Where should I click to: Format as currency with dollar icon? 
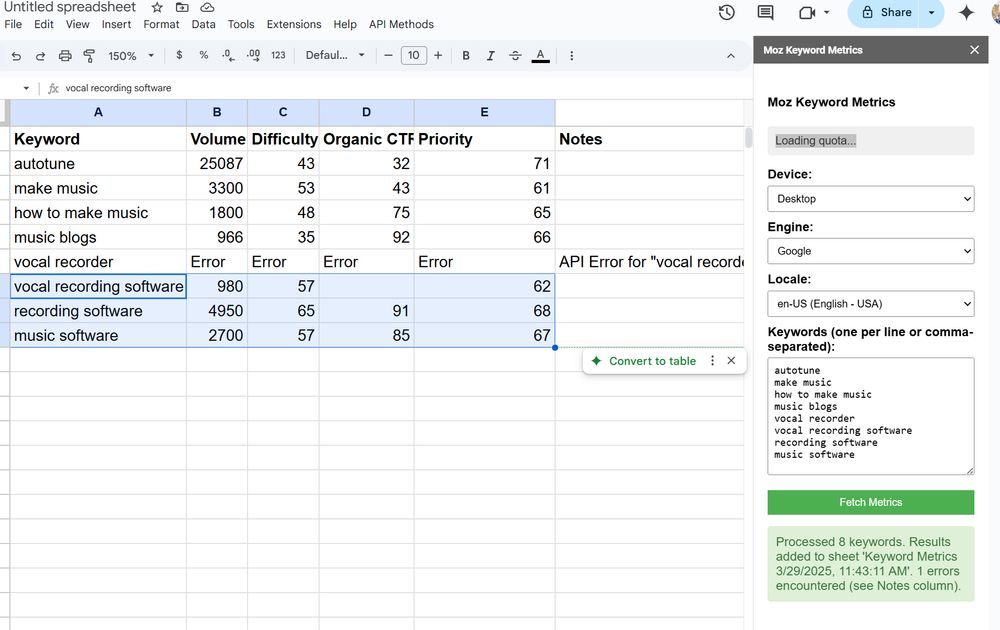pos(179,55)
